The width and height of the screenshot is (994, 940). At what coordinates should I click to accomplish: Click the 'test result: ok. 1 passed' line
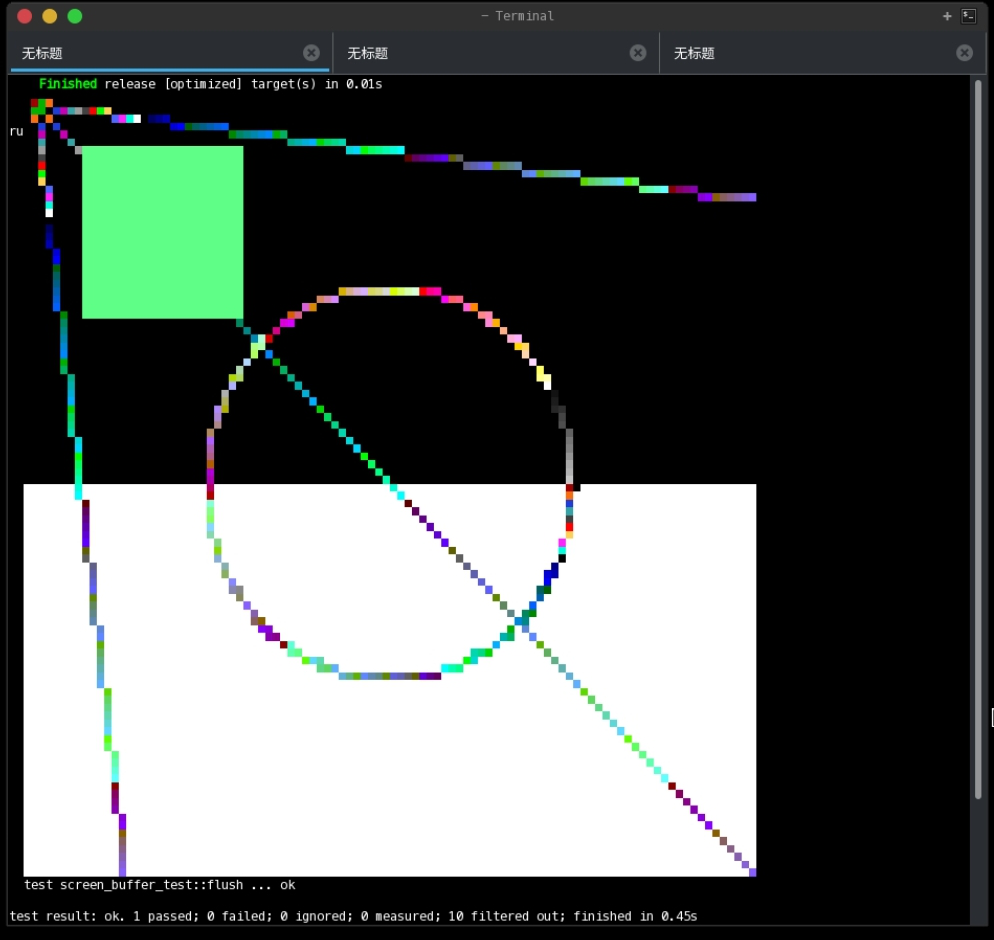[353, 916]
